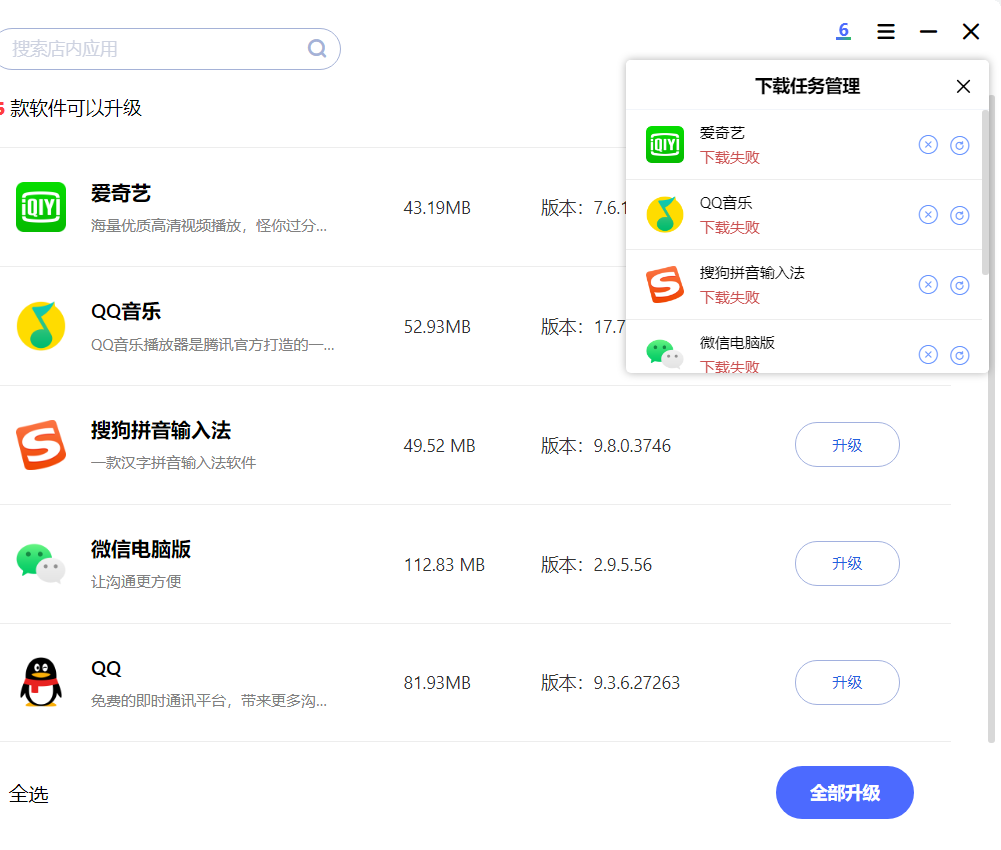Upgrade 搜狗拼音输入法
The height and width of the screenshot is (850, 1001).
click(x=847, y=444)
